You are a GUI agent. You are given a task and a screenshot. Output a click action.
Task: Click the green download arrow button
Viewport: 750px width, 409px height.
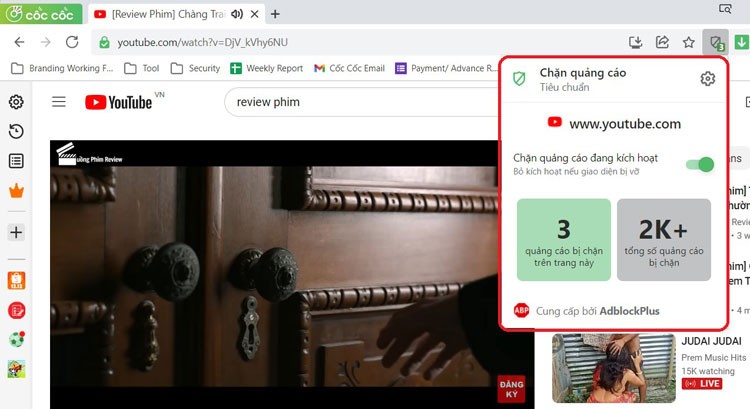point(741,43)
